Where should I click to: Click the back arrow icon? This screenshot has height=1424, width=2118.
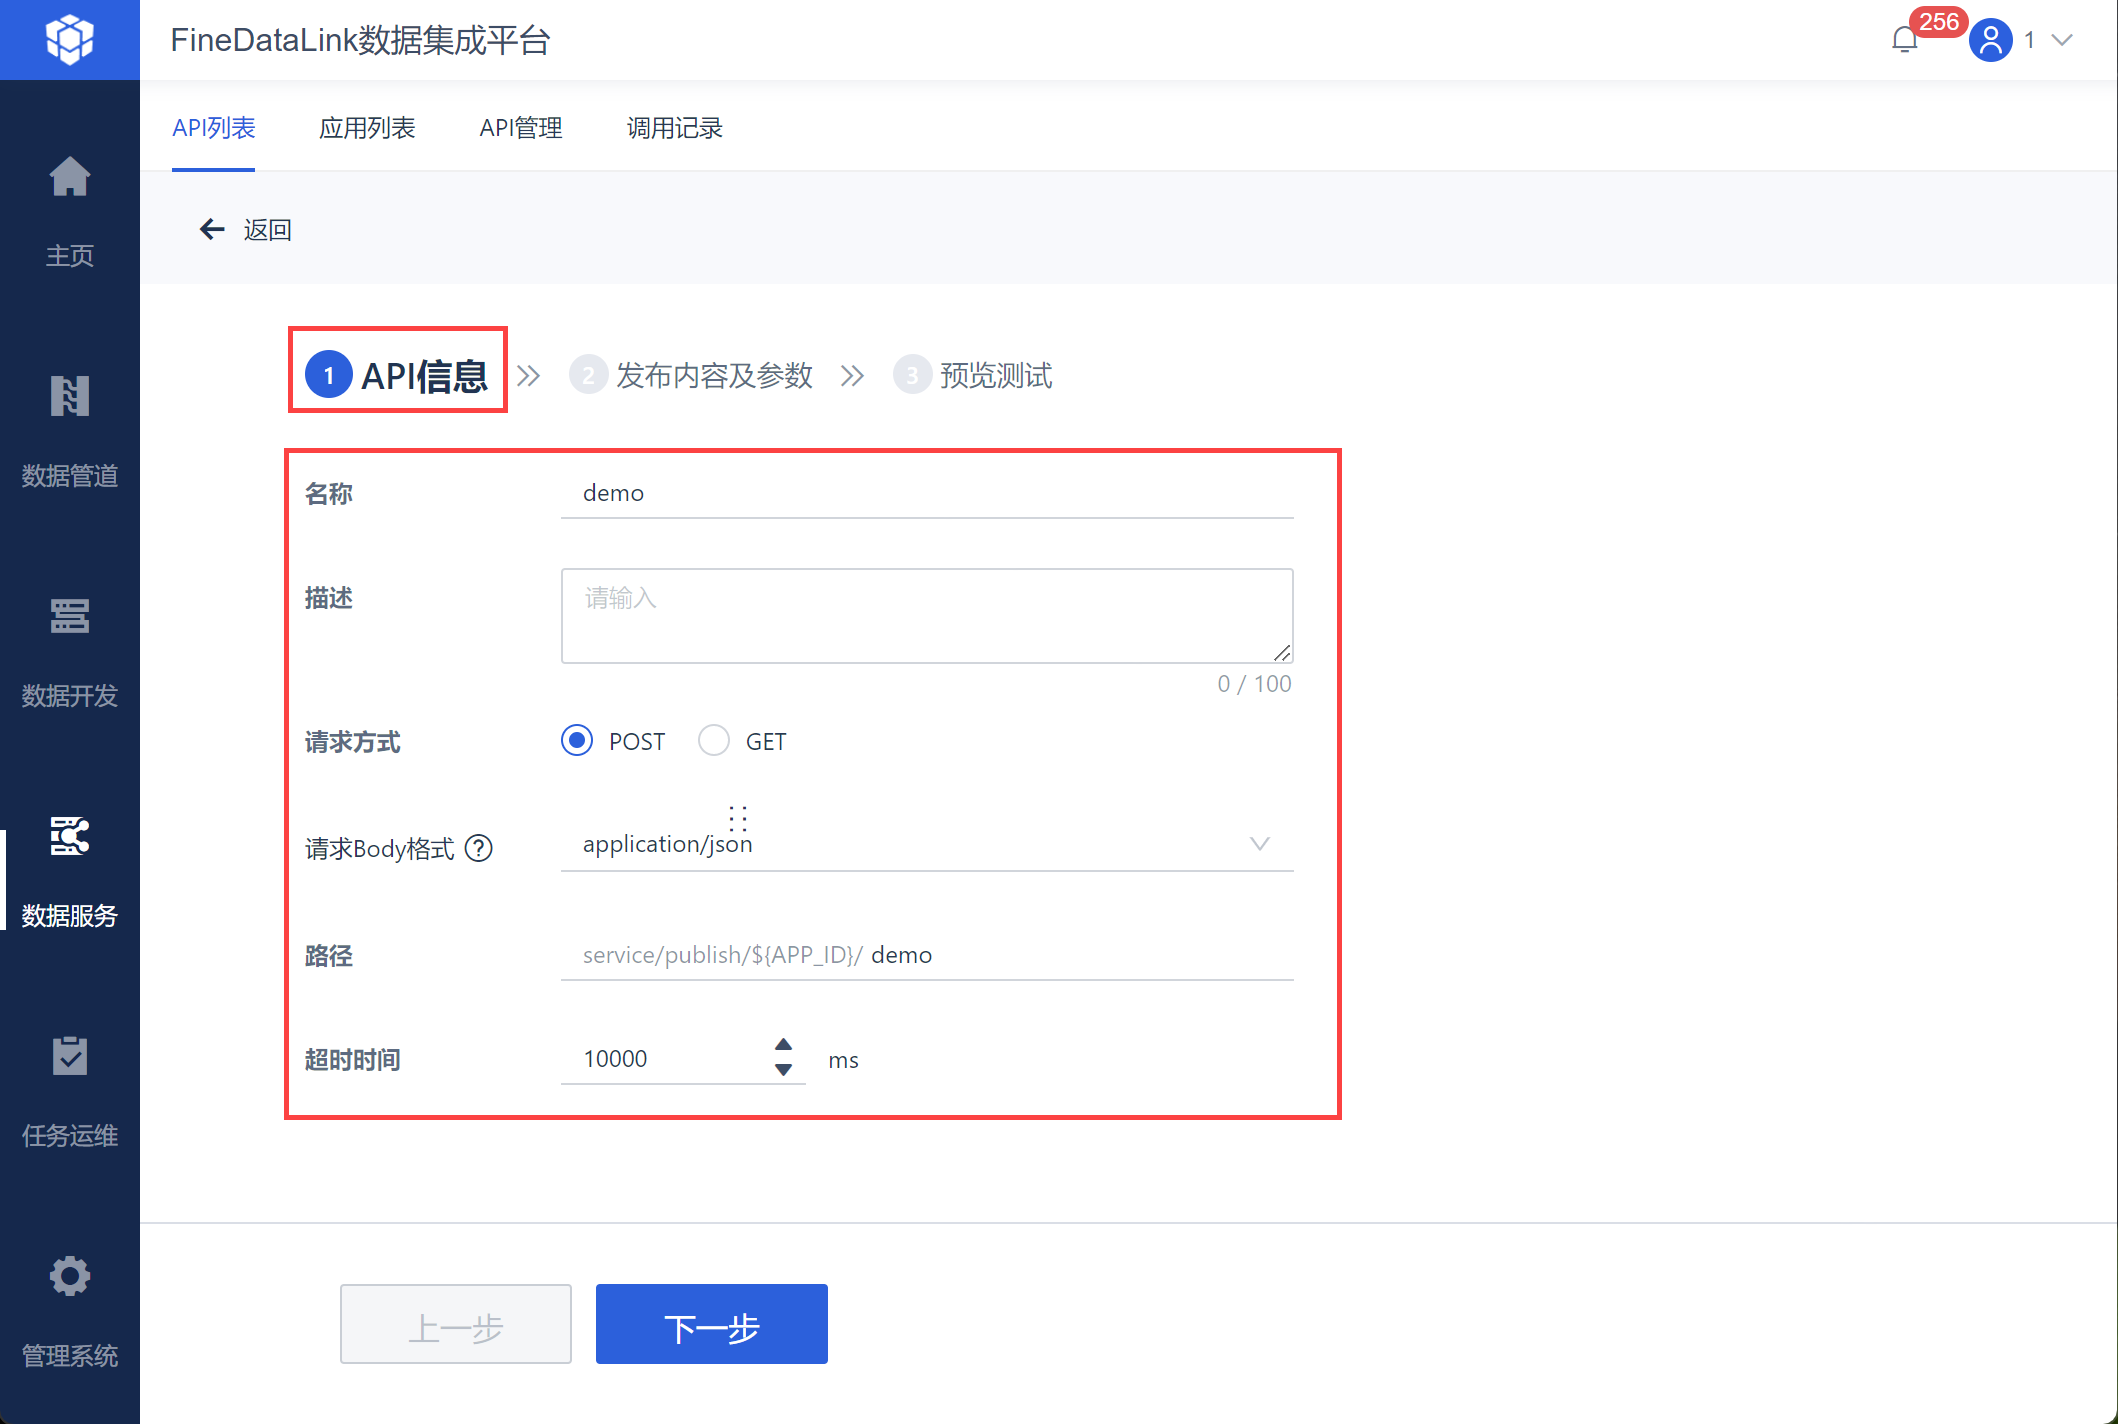212,230
